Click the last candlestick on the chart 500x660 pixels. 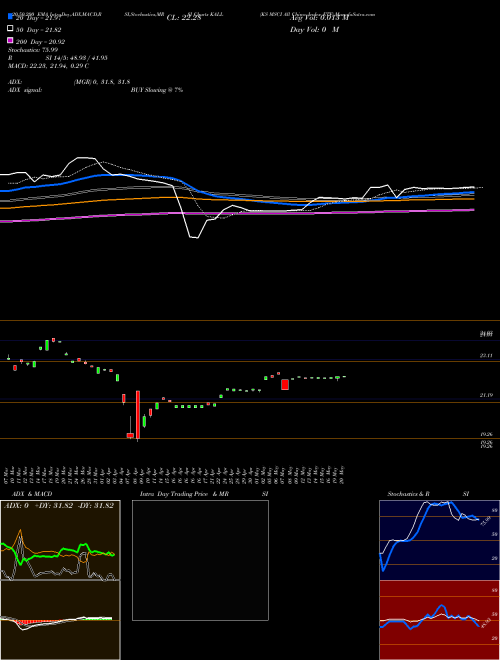tap(344, 377)
